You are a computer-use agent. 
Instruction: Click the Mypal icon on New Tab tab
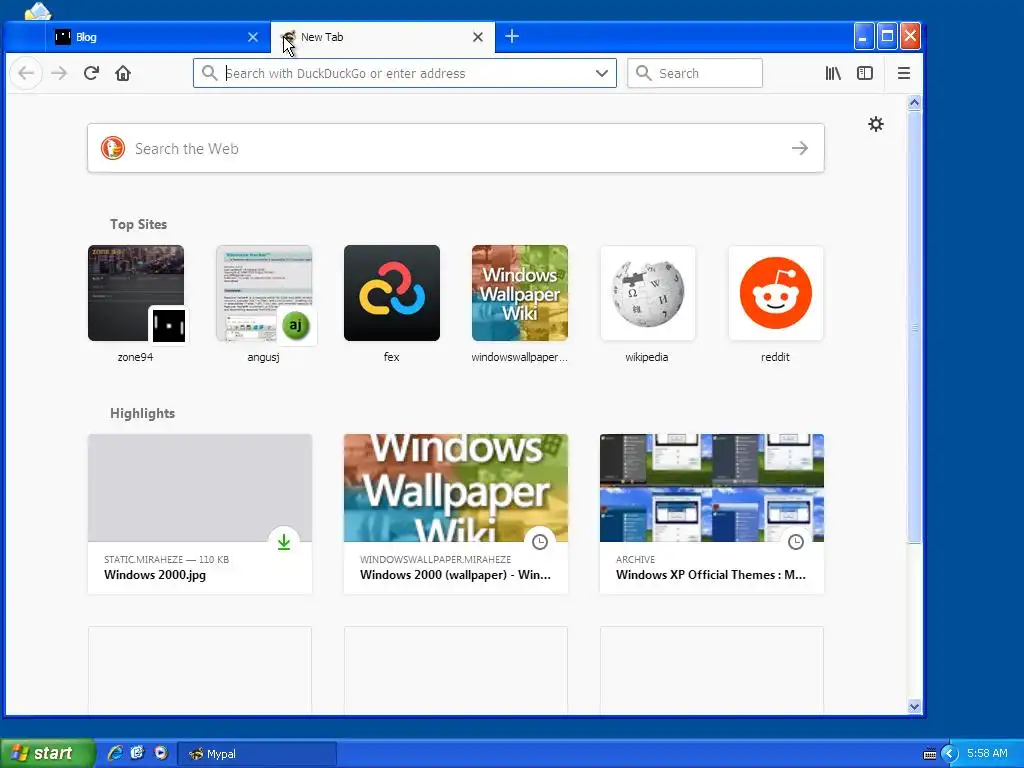coord(288,37)
